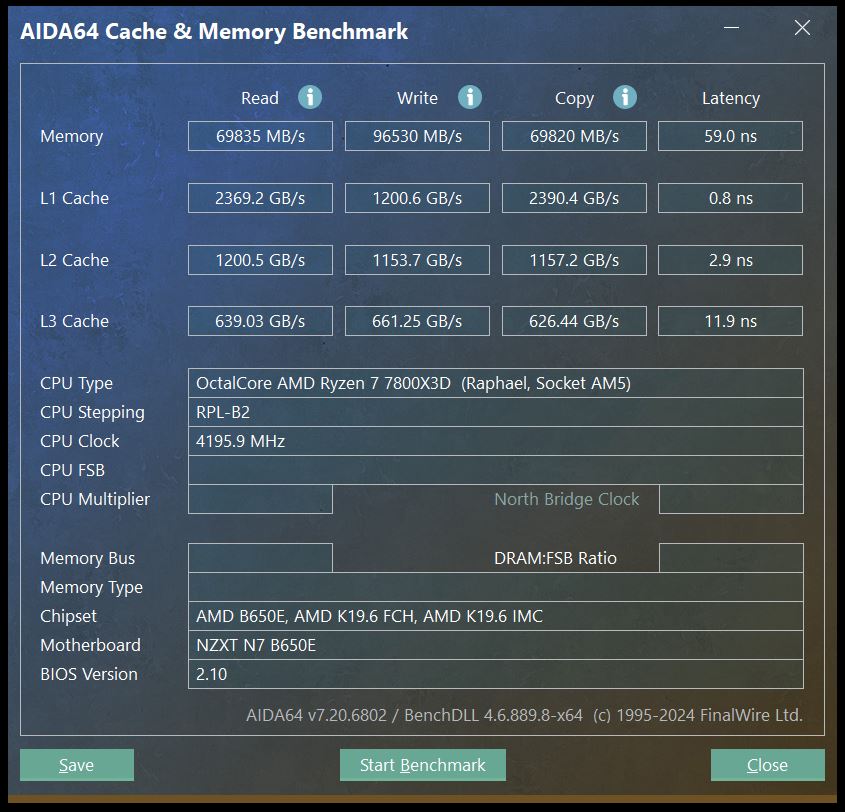Click the AIDA64 Cache & Memory Benchmark title

click(x=214, y=32)
